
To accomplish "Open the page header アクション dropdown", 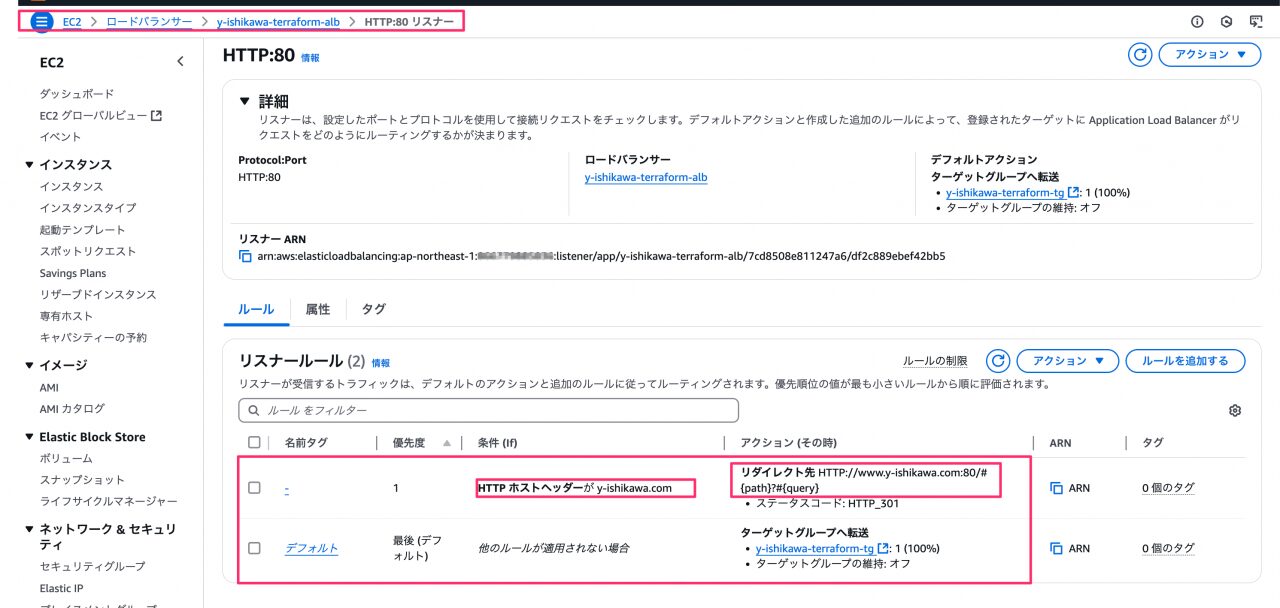I will [1209, 55].
